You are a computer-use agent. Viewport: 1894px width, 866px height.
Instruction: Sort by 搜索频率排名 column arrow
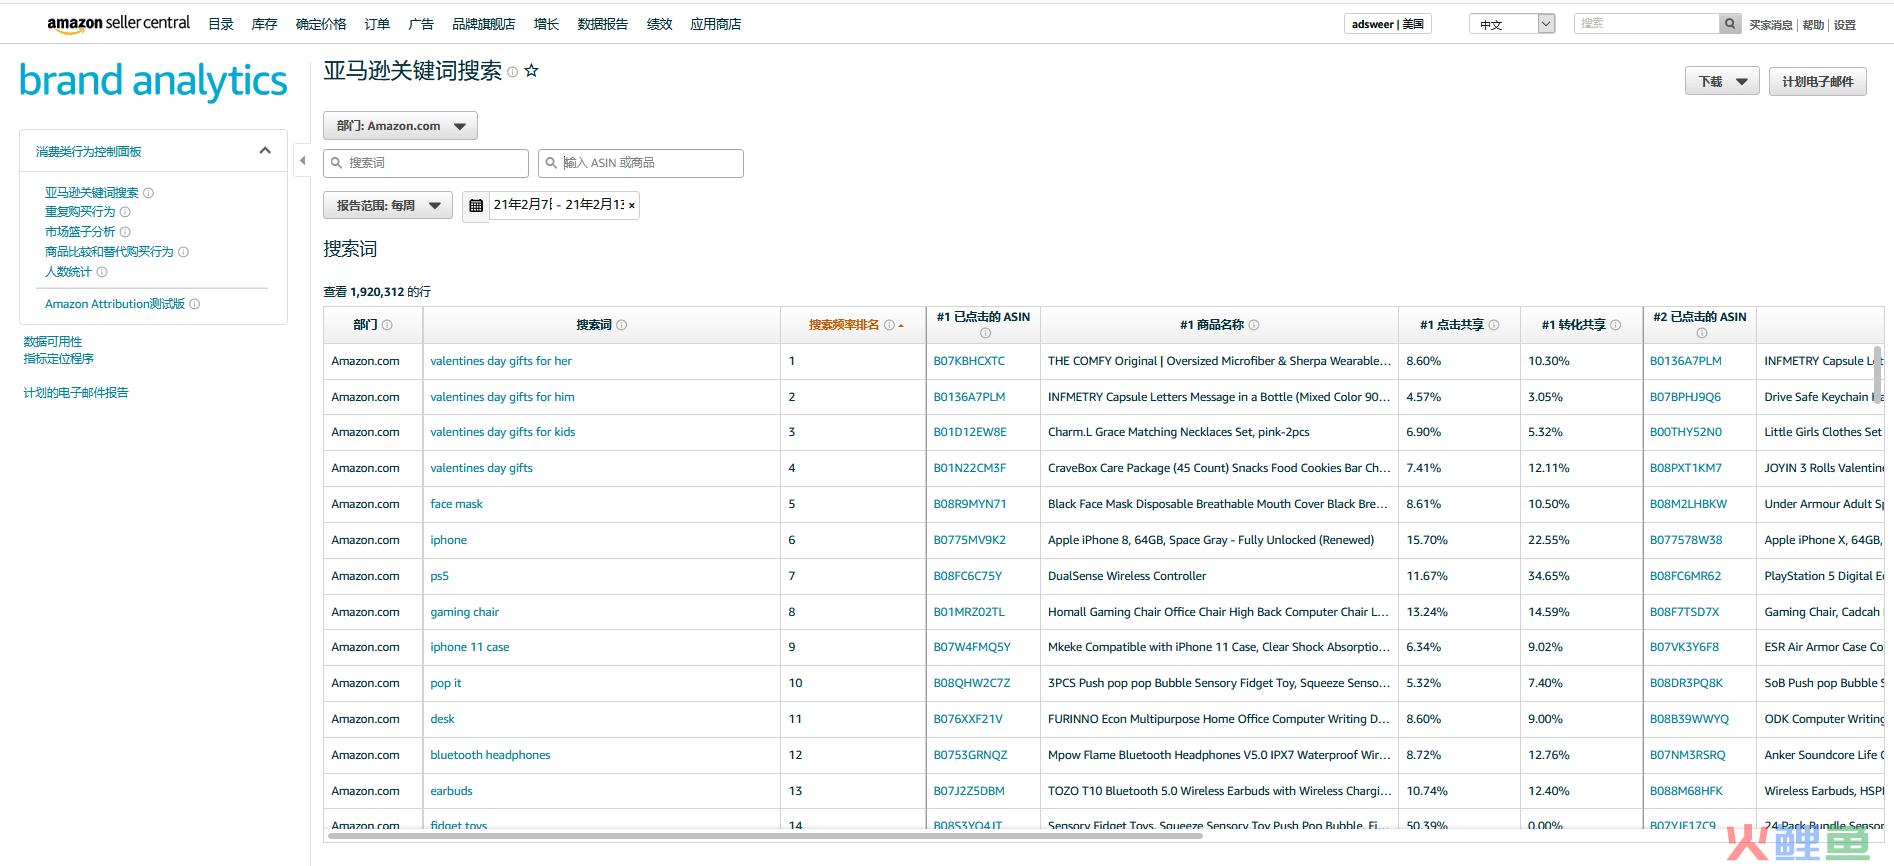901,326
